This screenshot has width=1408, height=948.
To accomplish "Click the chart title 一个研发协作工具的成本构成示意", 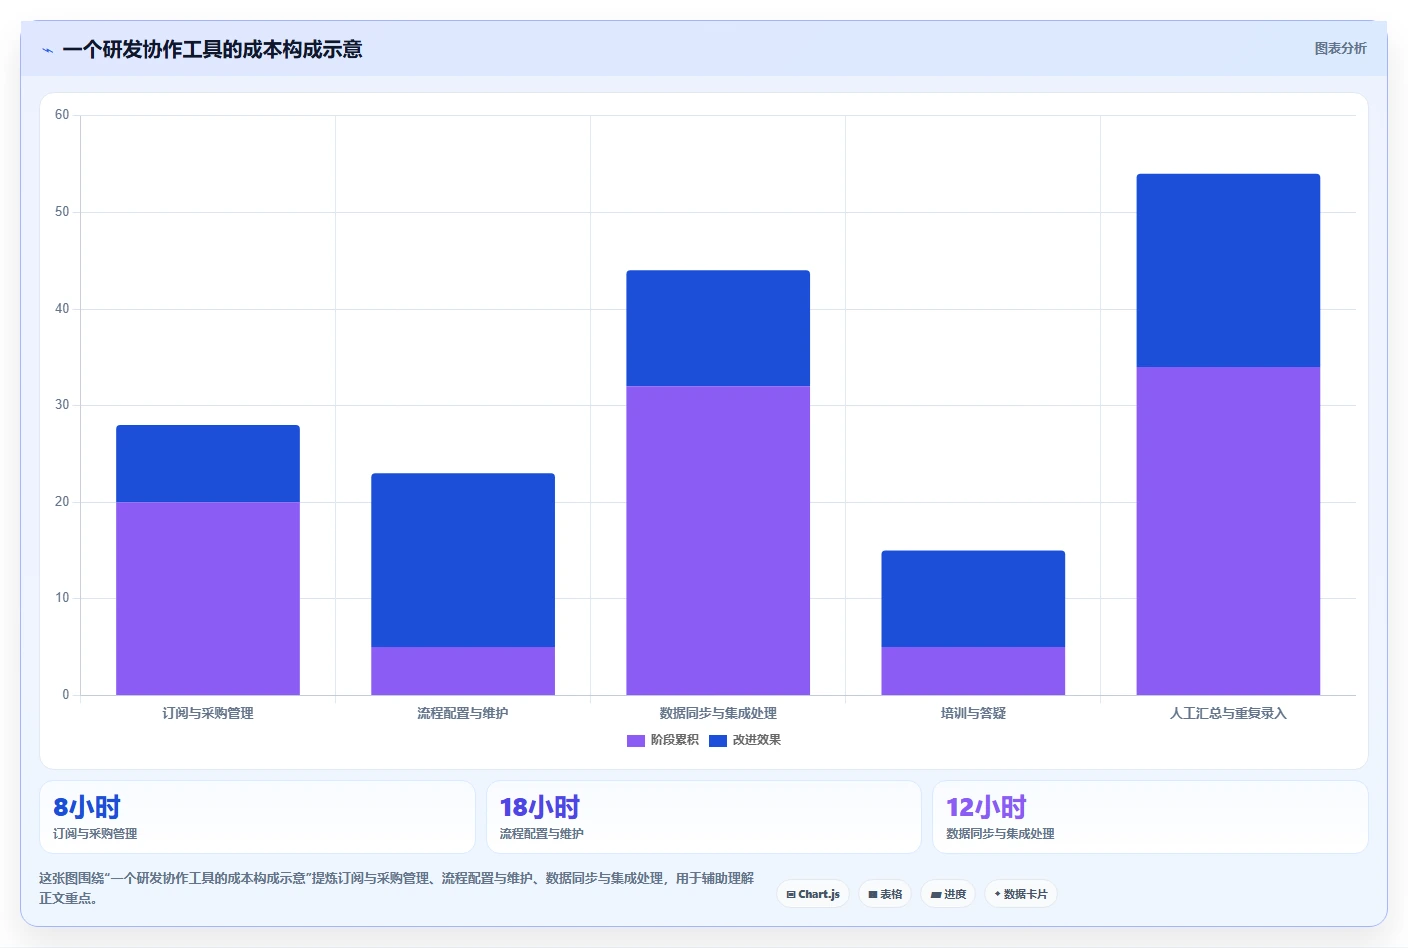I will (x=212, y=49).
